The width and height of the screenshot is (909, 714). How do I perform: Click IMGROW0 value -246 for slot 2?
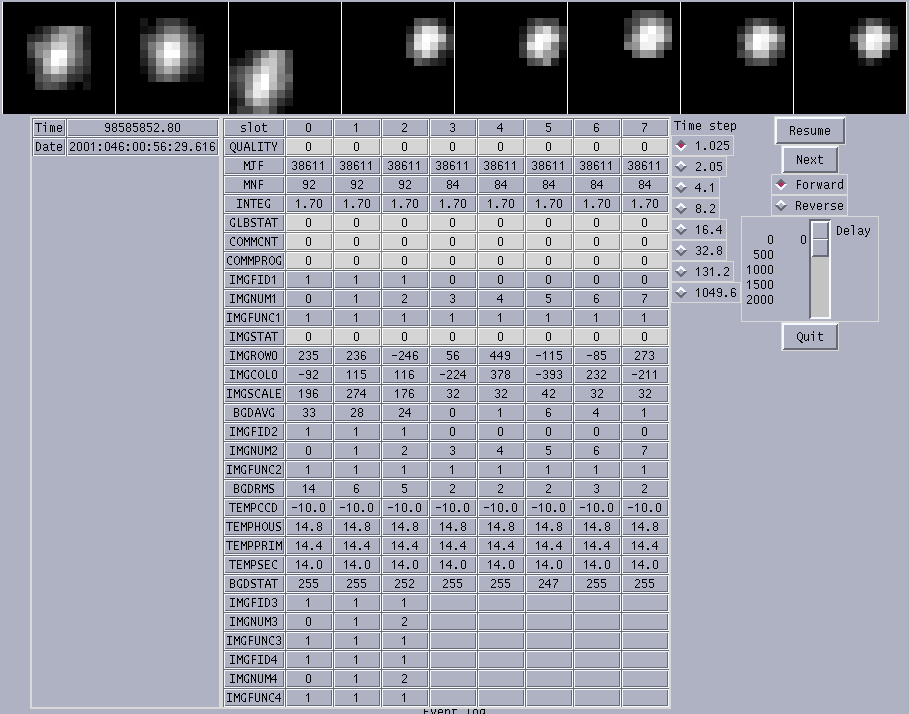tap(404, 355)
